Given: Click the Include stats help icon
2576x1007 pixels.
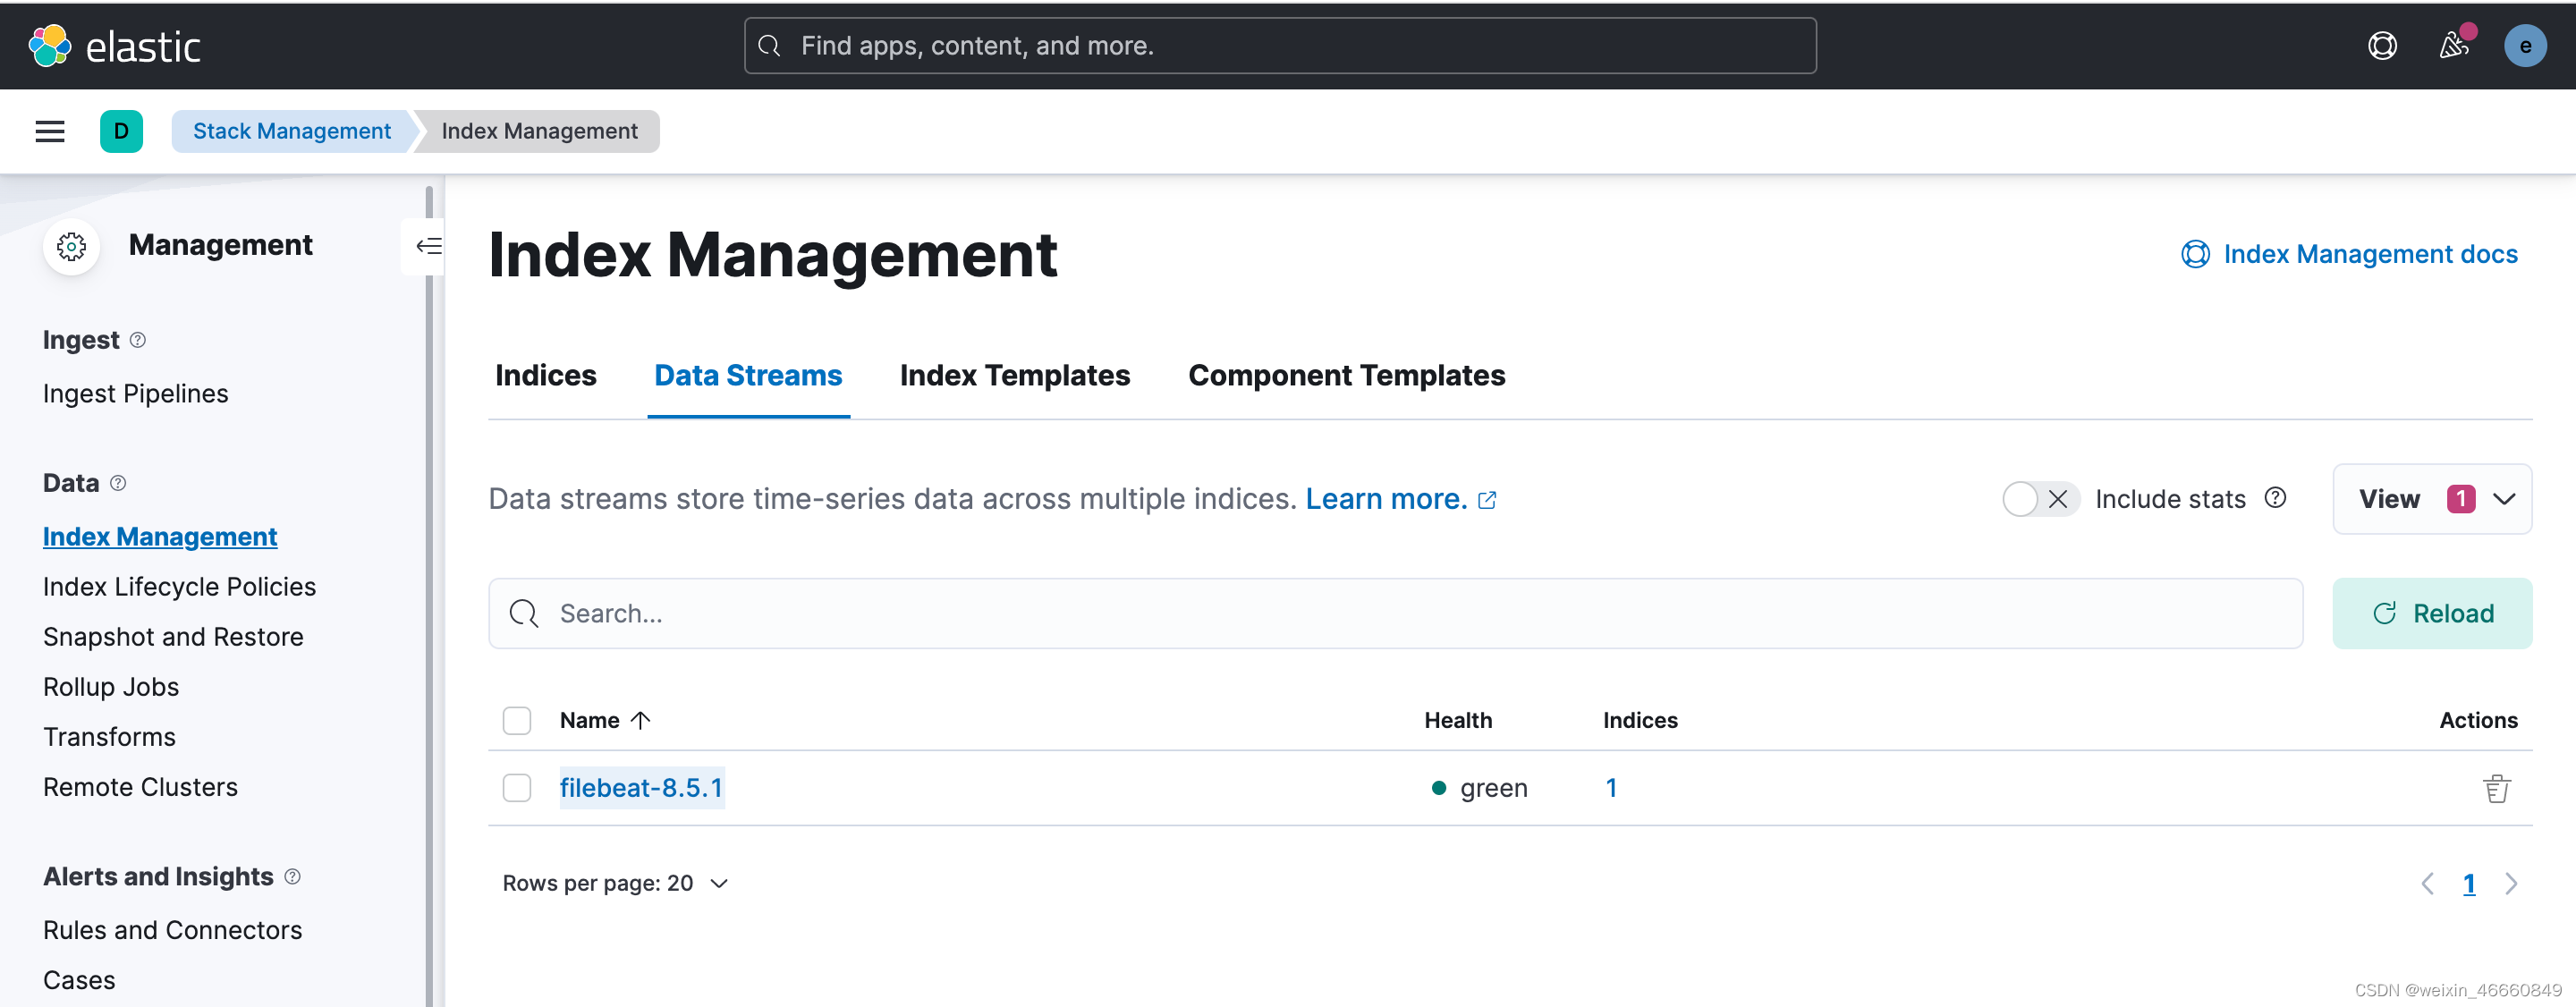Looking at the screenshot, I should (x=2275, y=498).
